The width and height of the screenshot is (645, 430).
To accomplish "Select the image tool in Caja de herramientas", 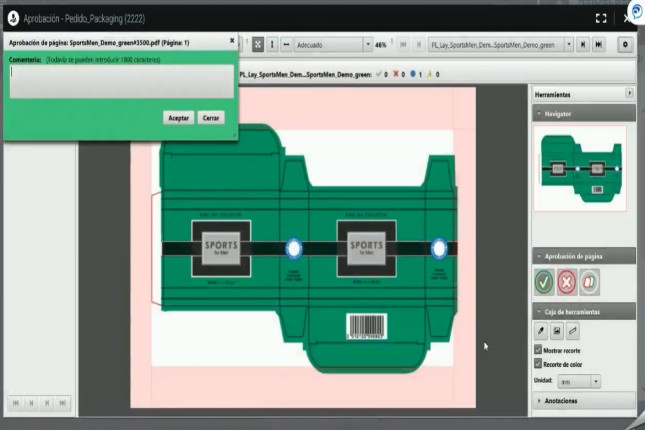I will (557, 330).
